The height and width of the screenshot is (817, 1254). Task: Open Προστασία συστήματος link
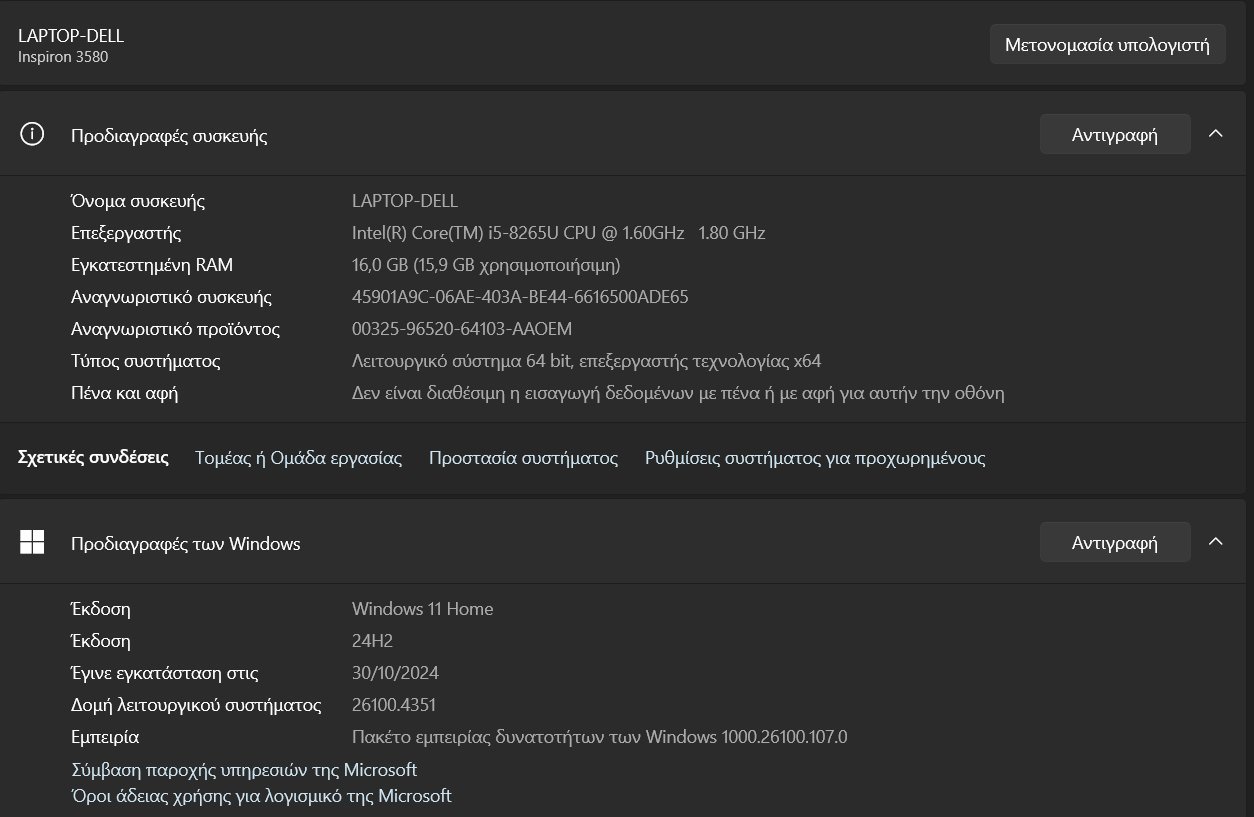pyautogui.click(x=523, y=458)
